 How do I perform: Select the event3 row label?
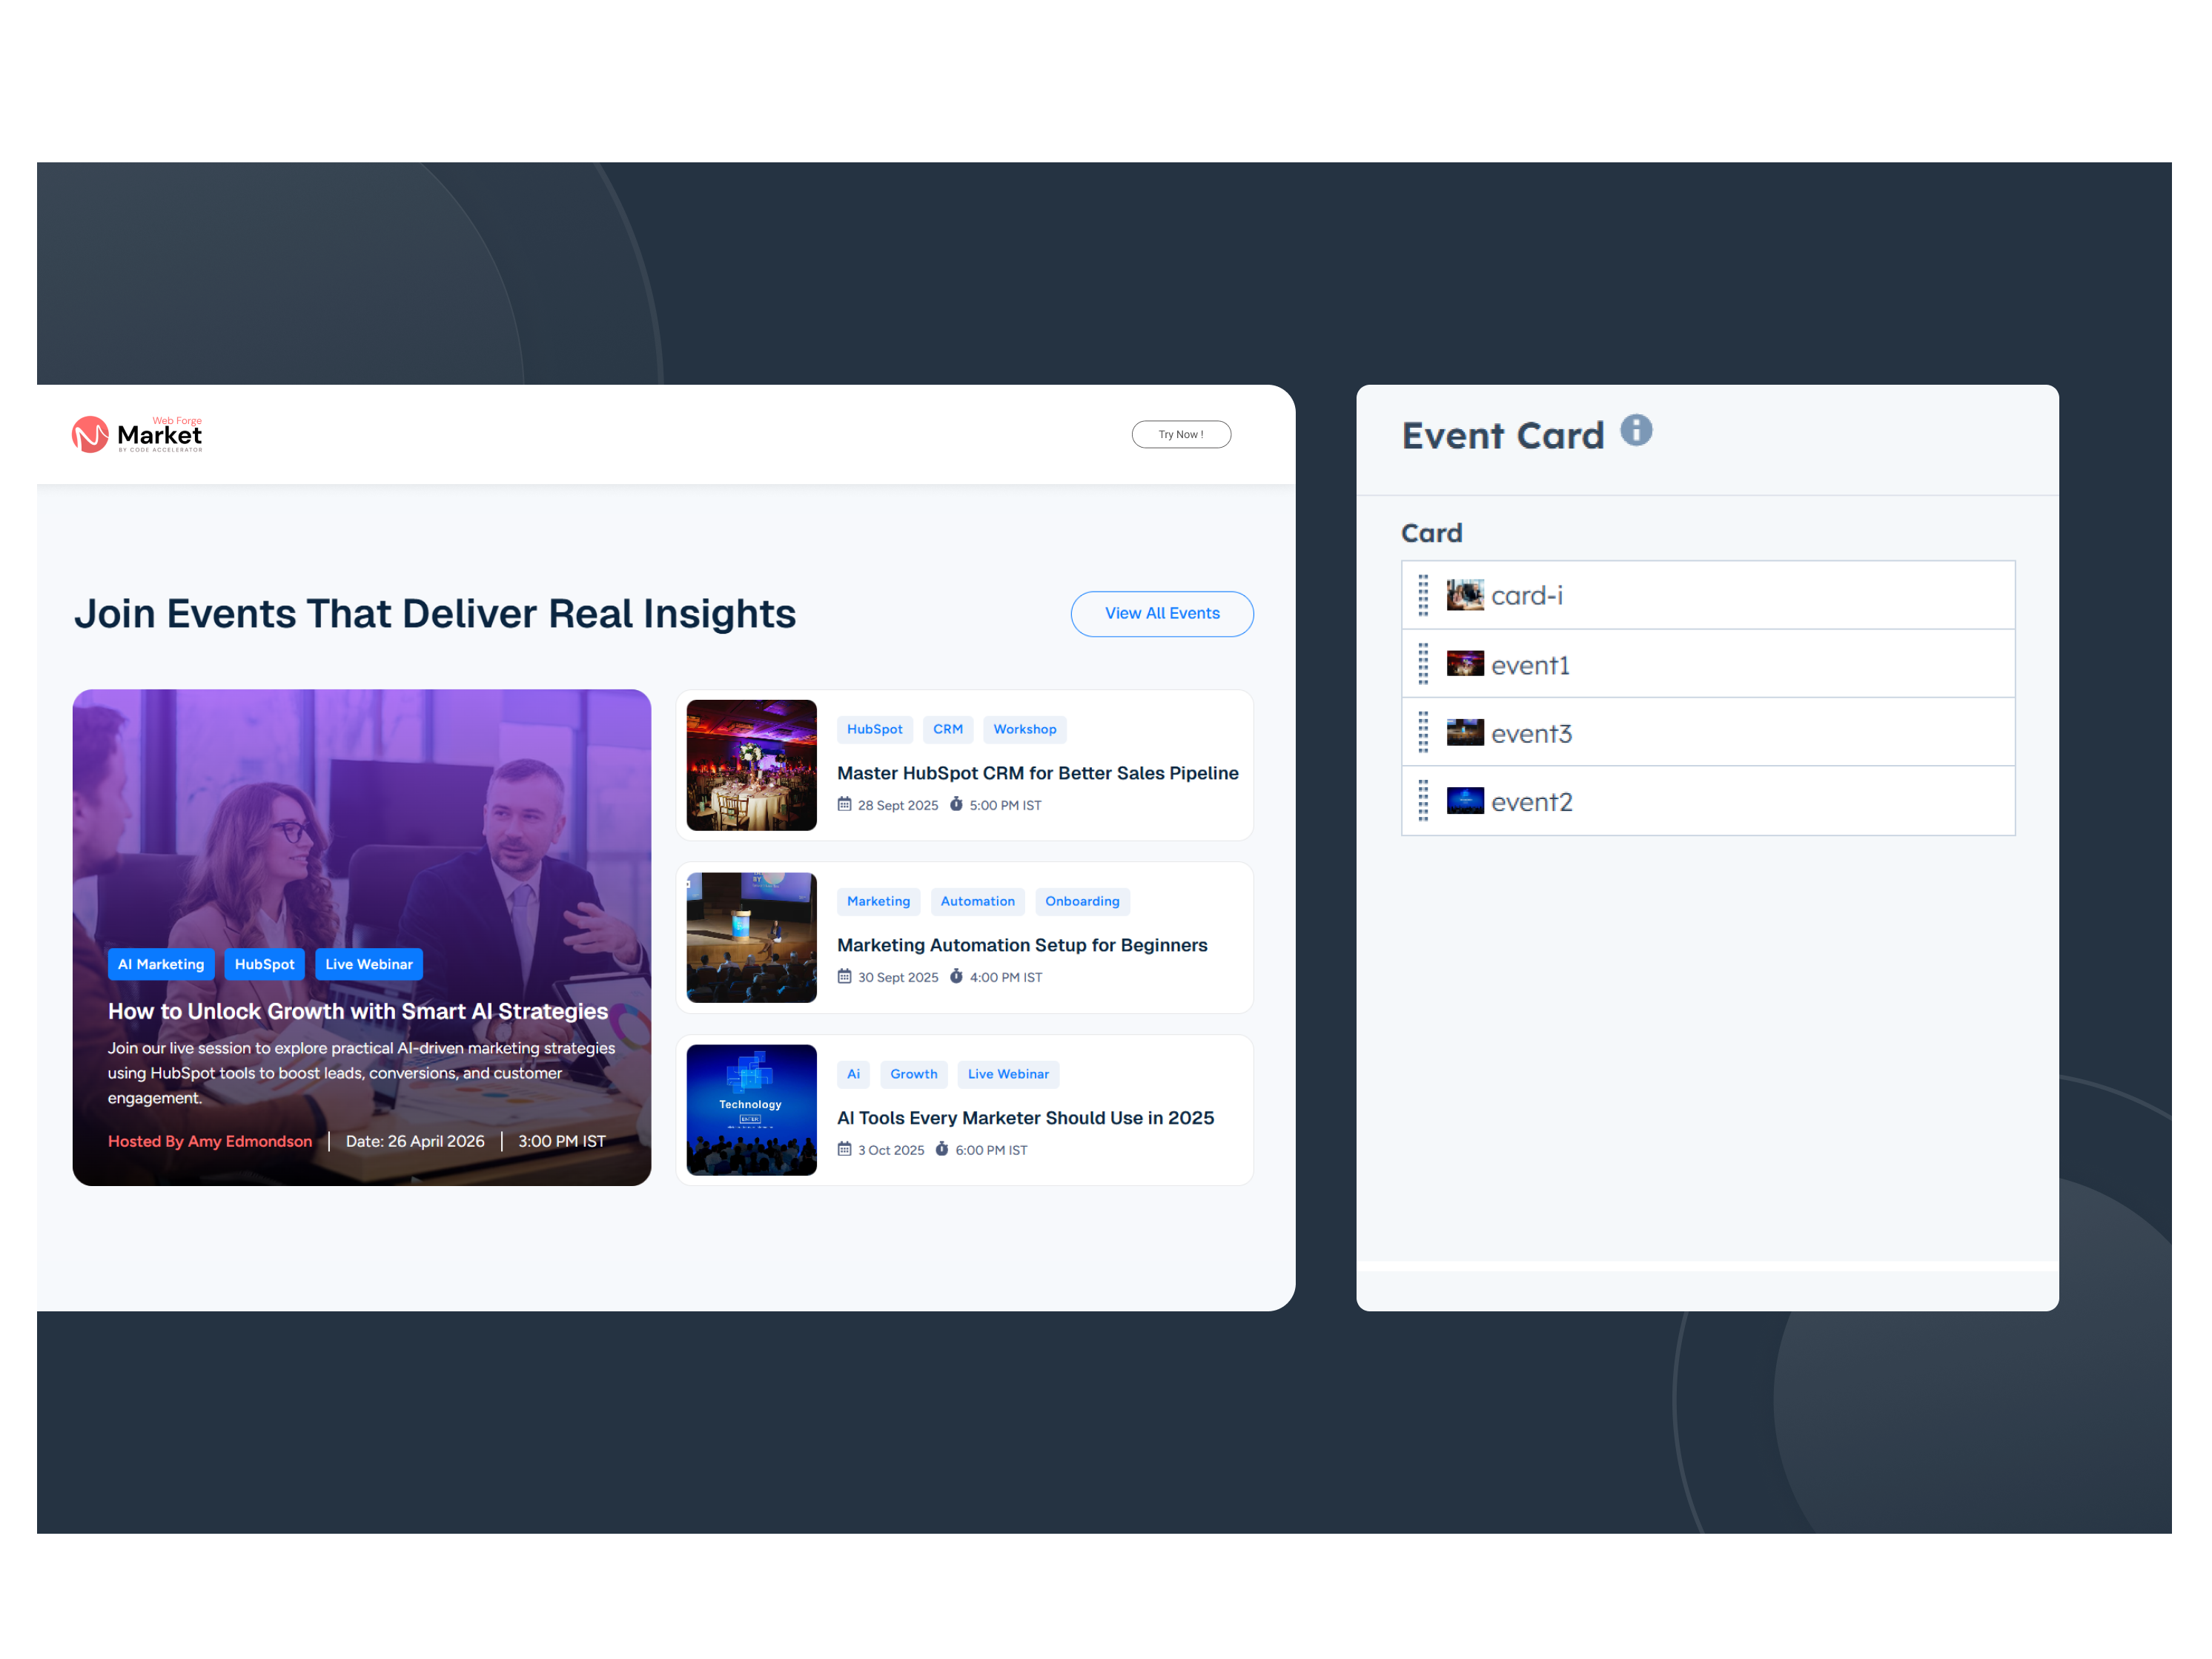[1531, 733]
